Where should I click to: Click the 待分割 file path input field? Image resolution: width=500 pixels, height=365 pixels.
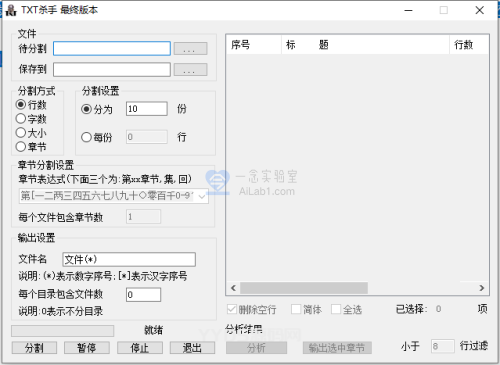pos(112,49)
